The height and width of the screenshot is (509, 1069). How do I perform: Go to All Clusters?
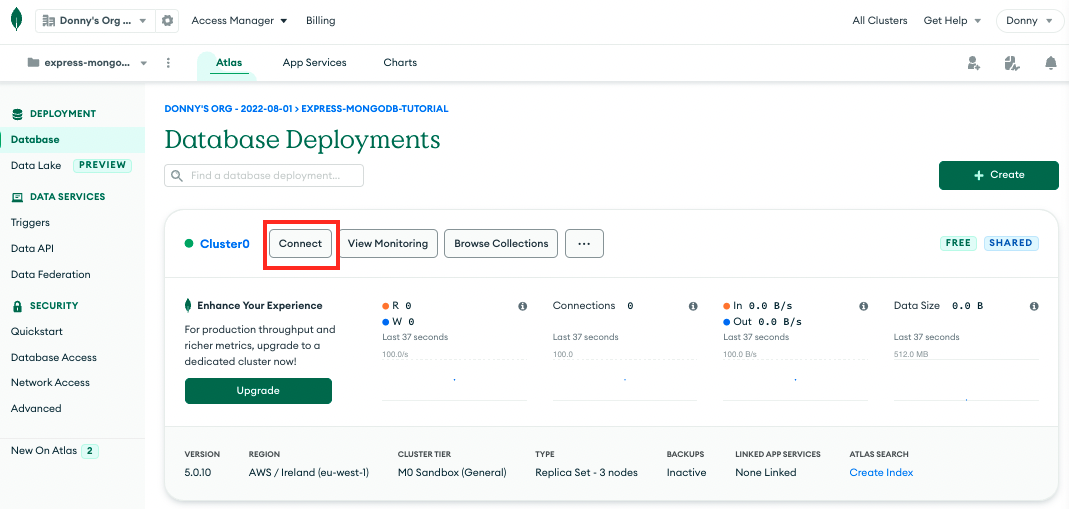pos(879,20)
